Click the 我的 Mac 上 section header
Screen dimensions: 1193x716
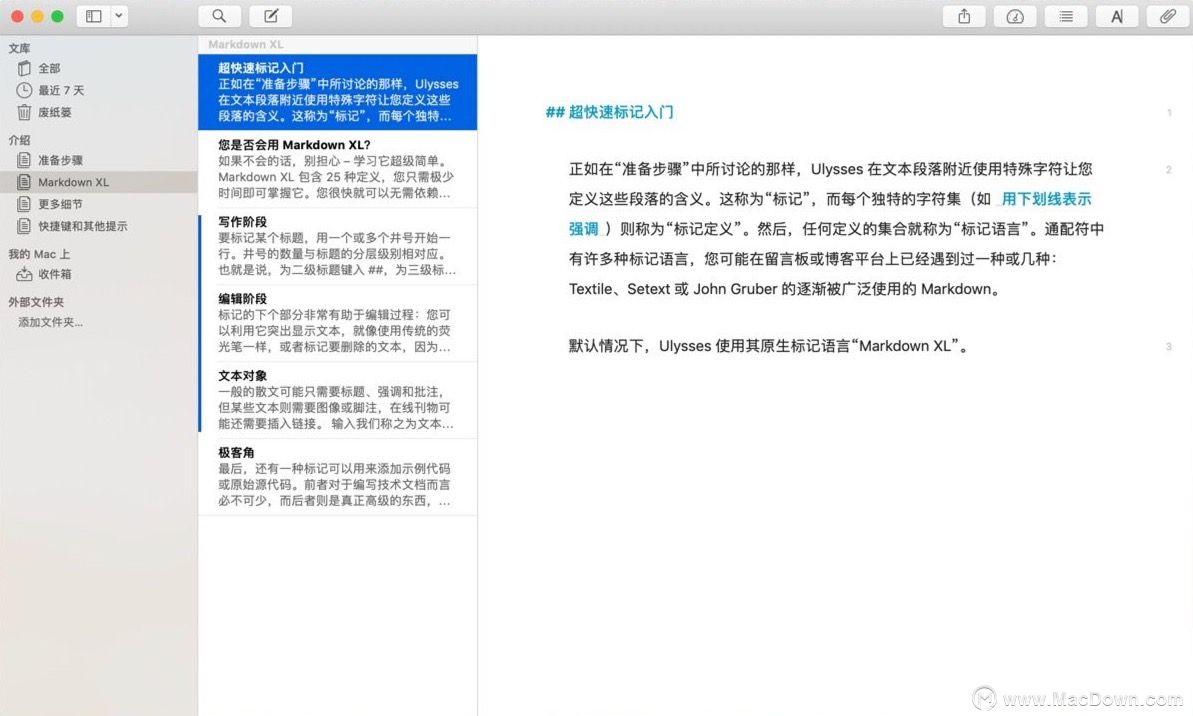39,254
